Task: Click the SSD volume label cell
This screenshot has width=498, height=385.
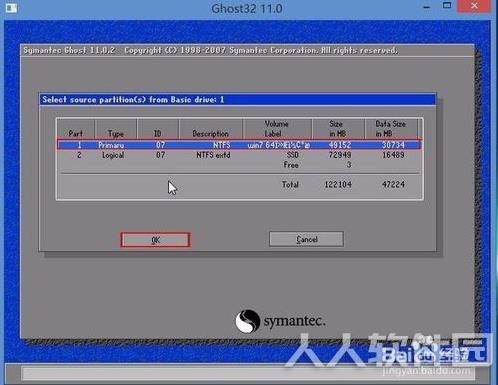Action: pos(292,155)
